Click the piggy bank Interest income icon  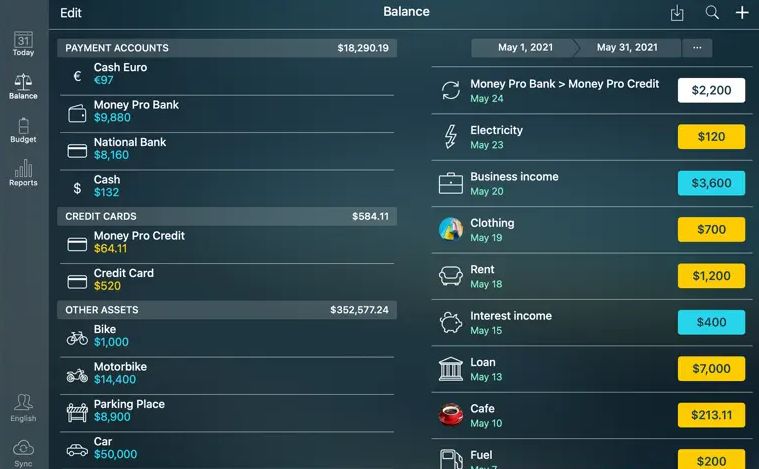[x=451, y=322]
